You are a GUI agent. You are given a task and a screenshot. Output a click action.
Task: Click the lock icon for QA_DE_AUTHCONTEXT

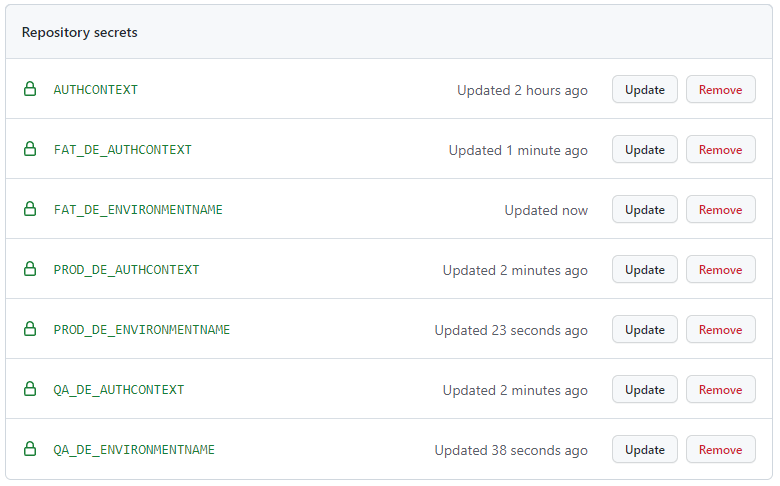click(x=30, y=389)
